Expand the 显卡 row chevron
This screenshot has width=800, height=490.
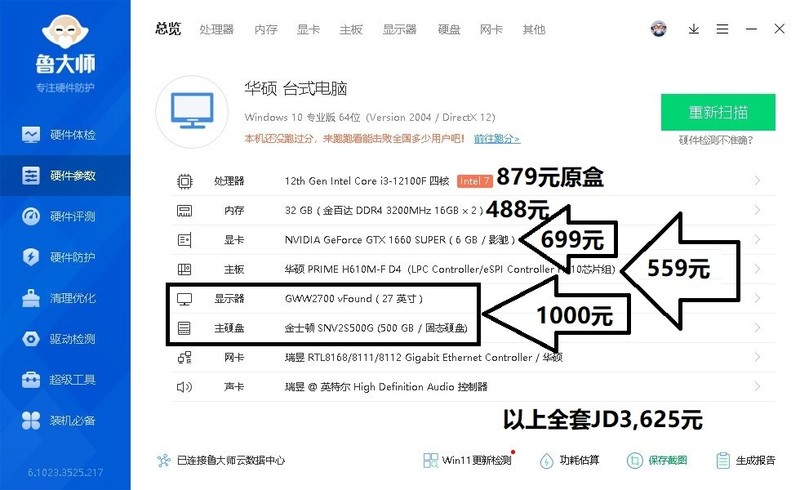point(757,239)
